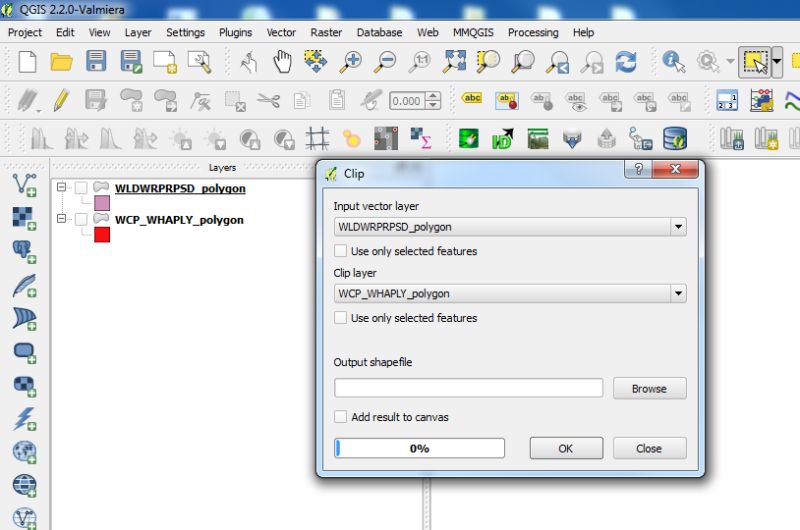The height and width of the screenshot is (530, 800).
Task: Select the Pan Map hand tool
Action: [x=282, y=62]
